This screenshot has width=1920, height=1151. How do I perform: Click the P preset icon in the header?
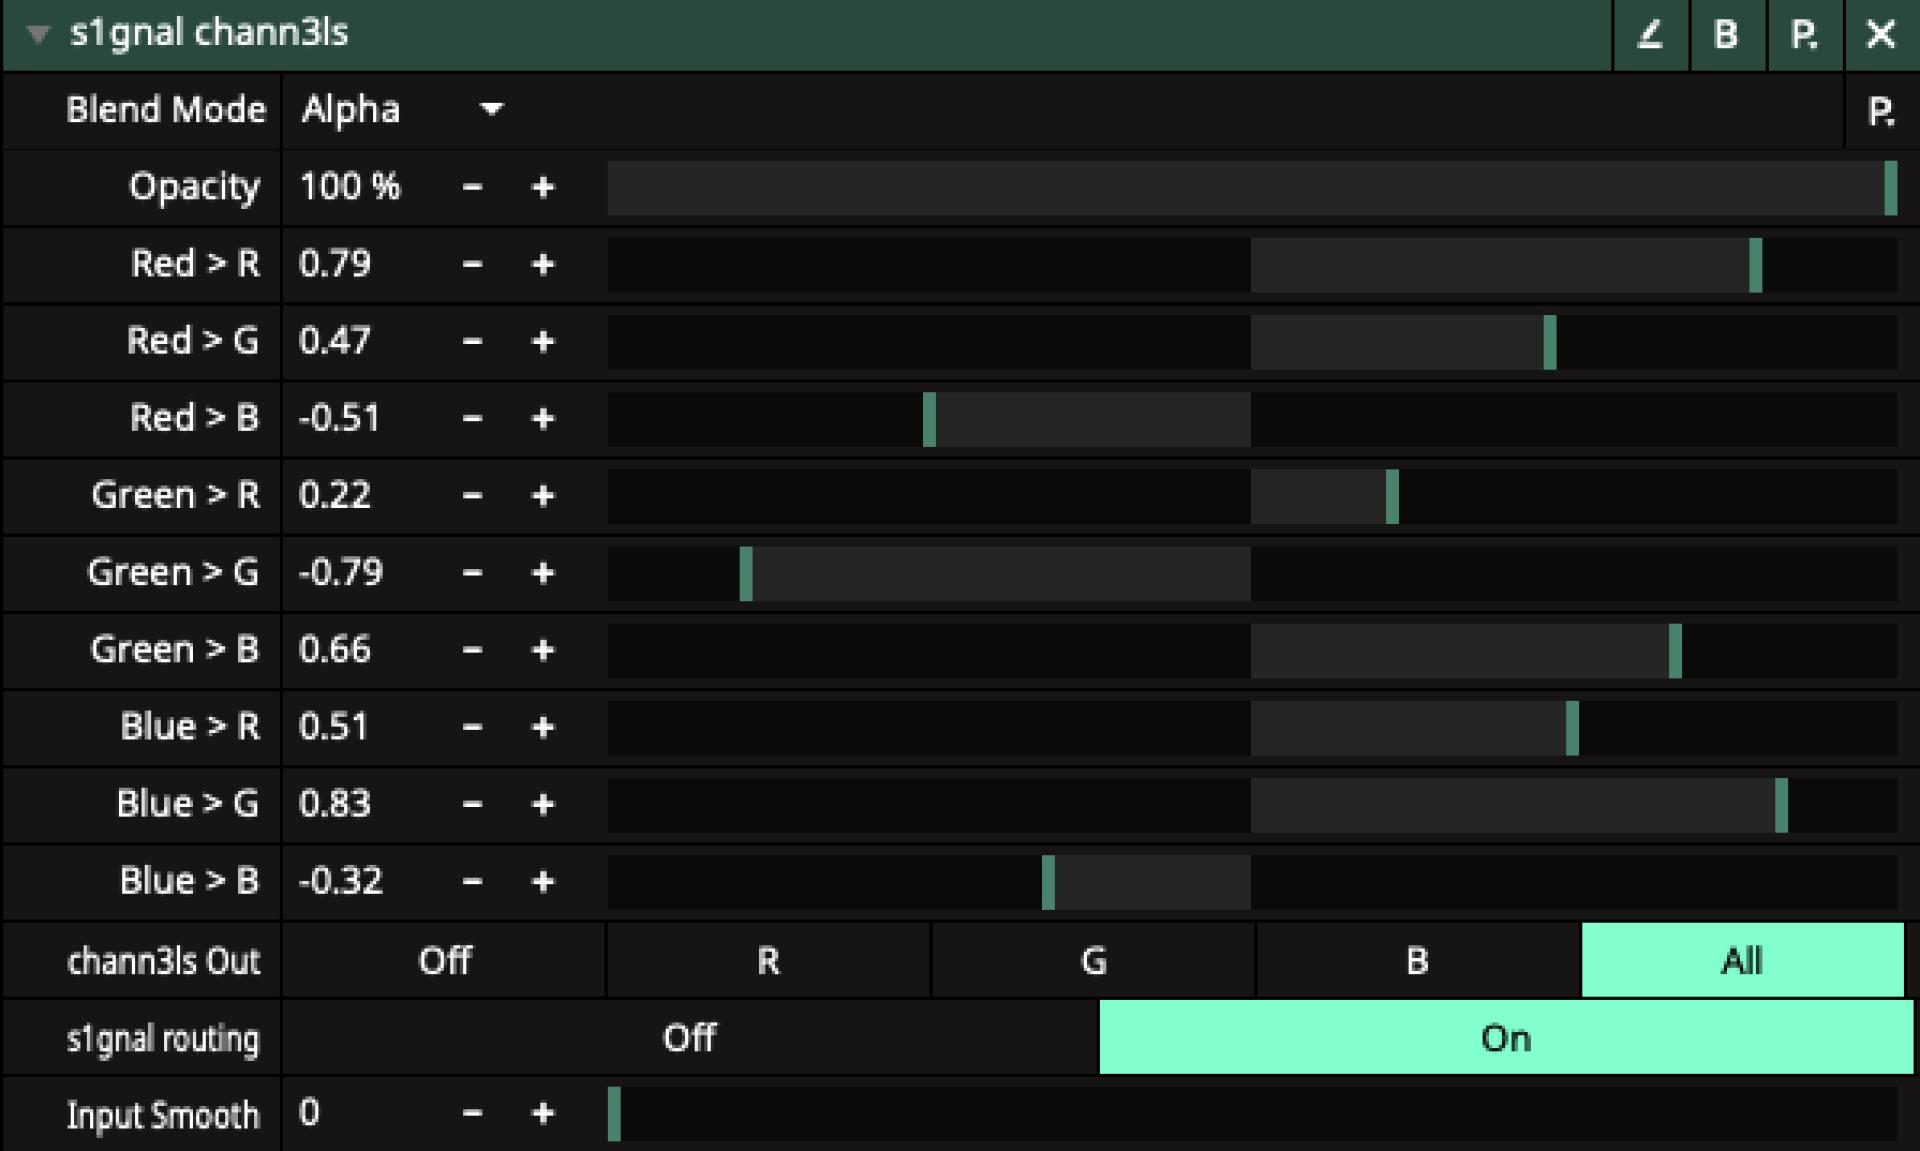(x=1803, y=35)
